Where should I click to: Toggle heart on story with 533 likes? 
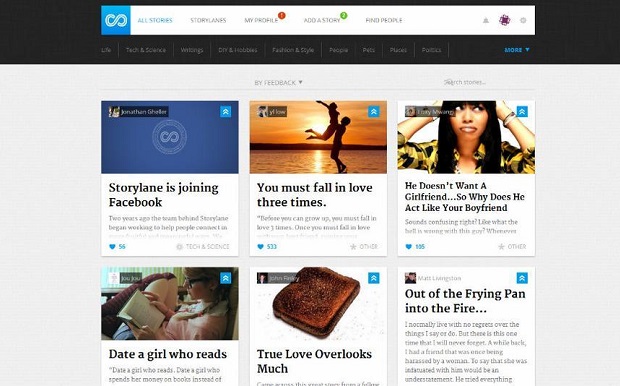click(260, 247)
